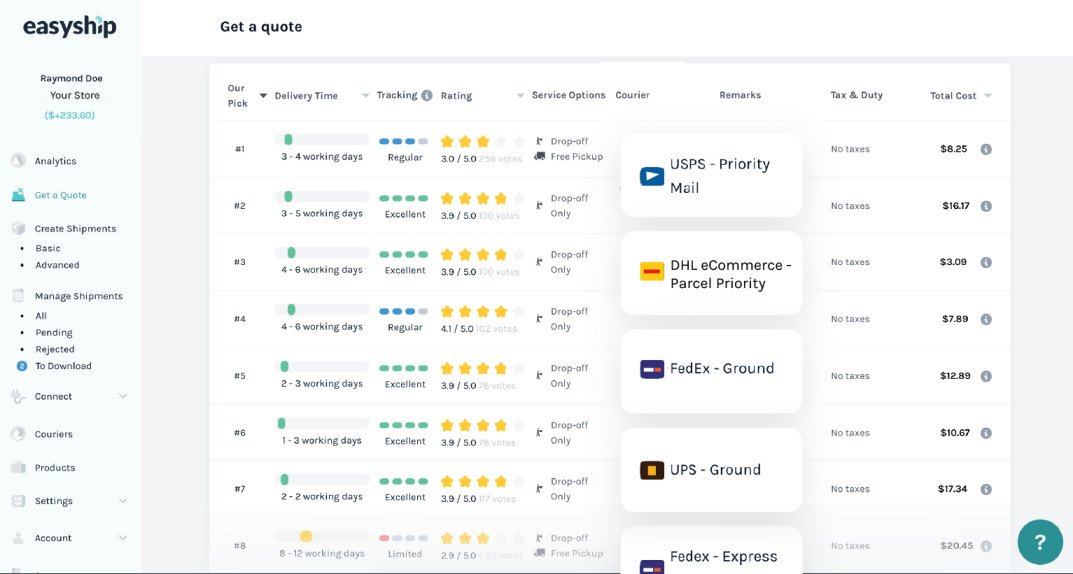1073x574 pixels.
Task: Click the easyship logo
Action: click(69, 26)
